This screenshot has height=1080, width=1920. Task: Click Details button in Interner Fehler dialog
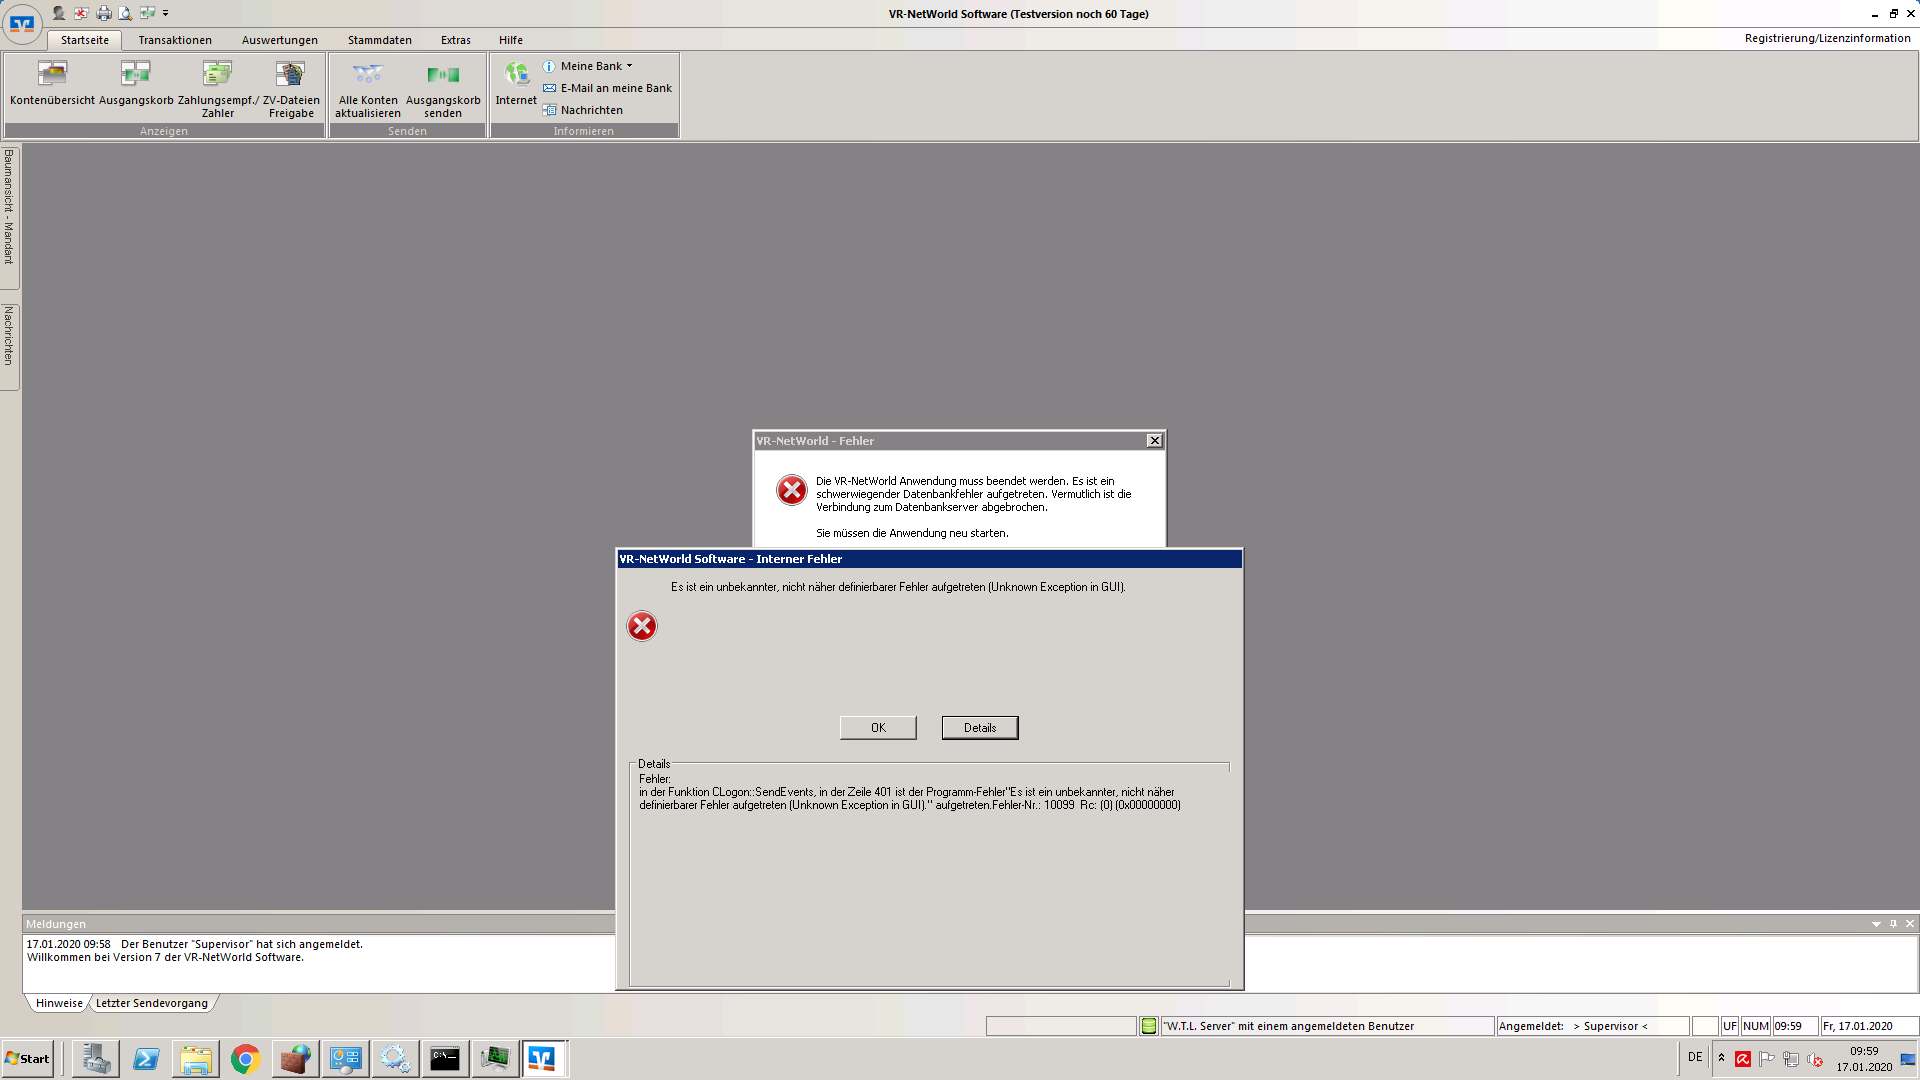[980, 728]
